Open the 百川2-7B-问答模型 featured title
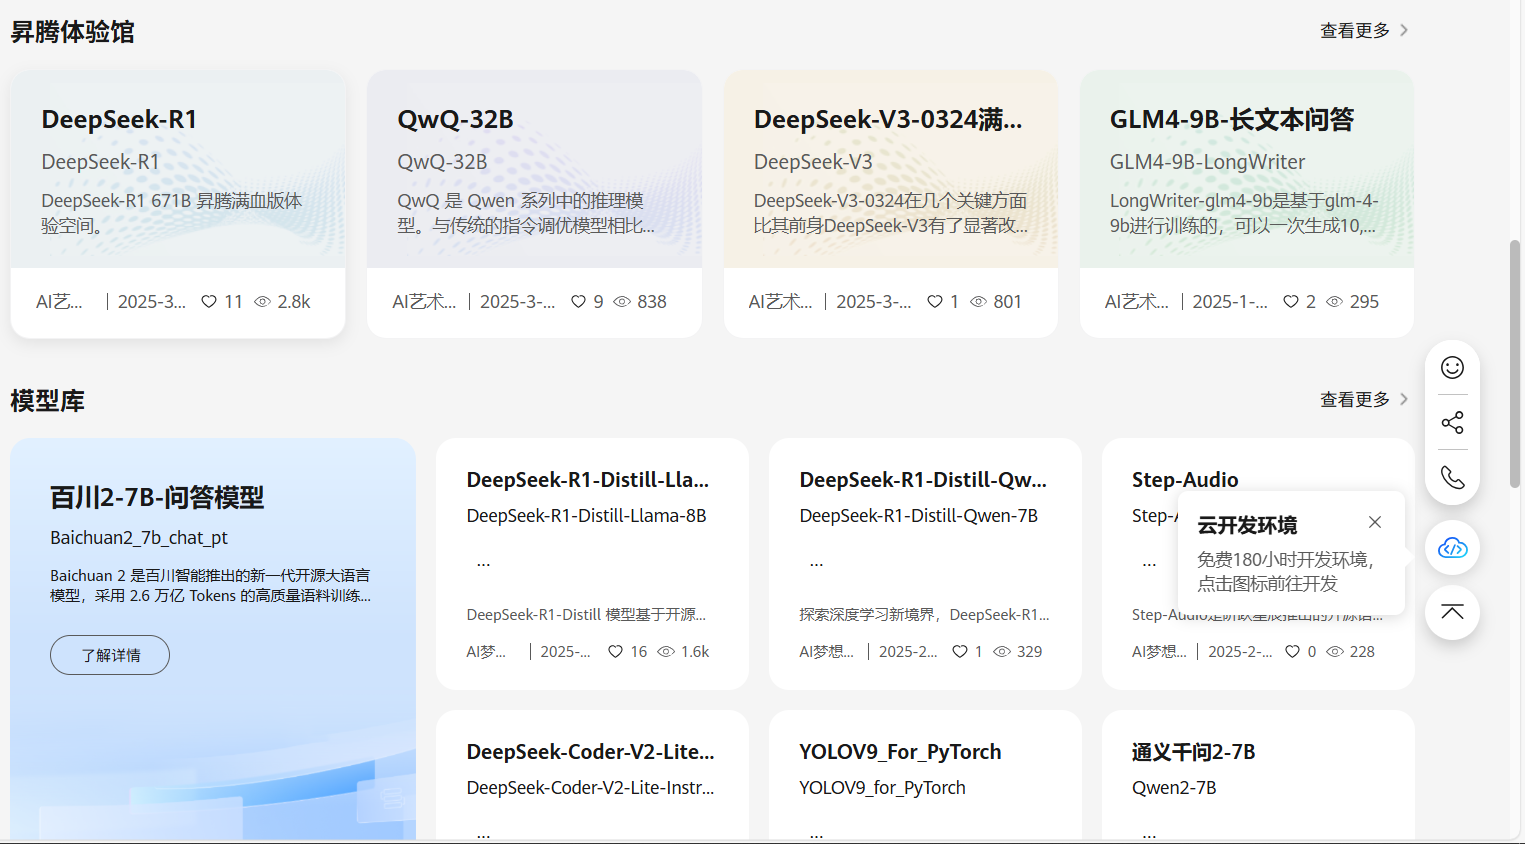The height and width of the screenshot is (844, 1525). [x=157, y=498]
